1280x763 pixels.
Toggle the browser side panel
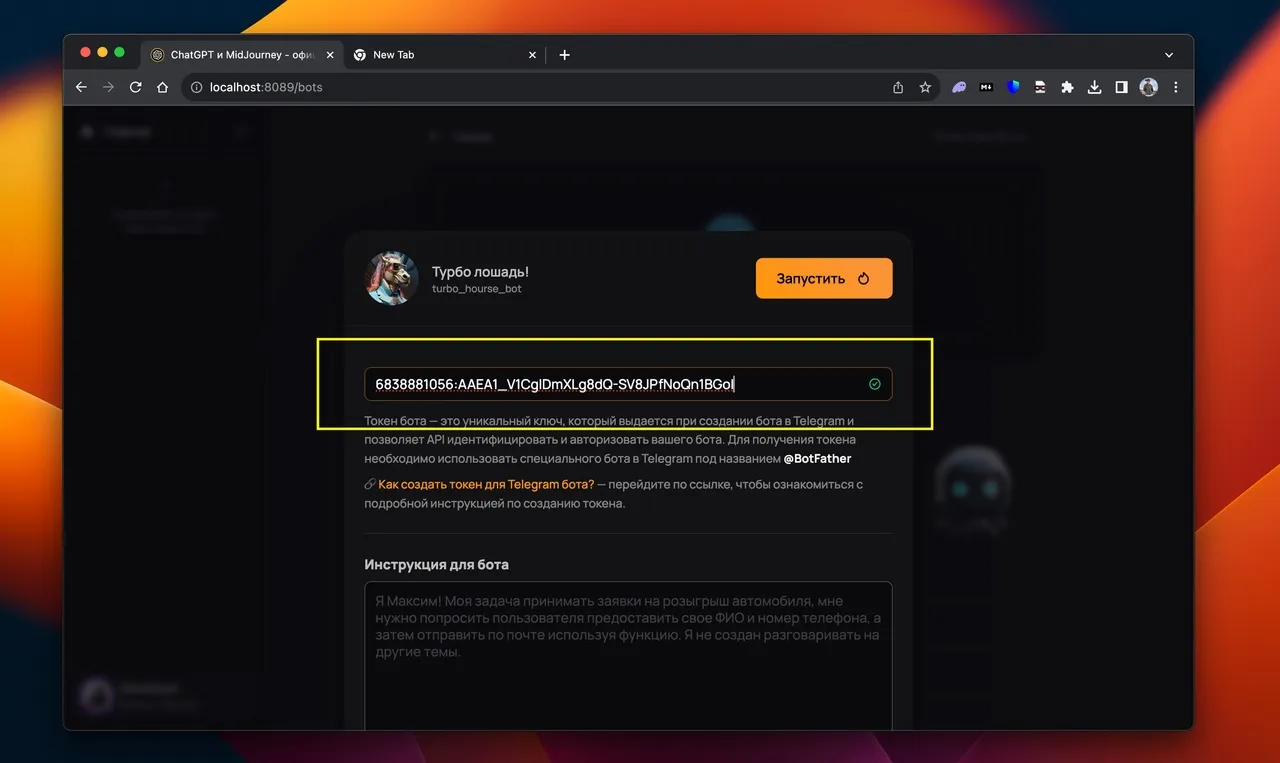point(1121,87)
